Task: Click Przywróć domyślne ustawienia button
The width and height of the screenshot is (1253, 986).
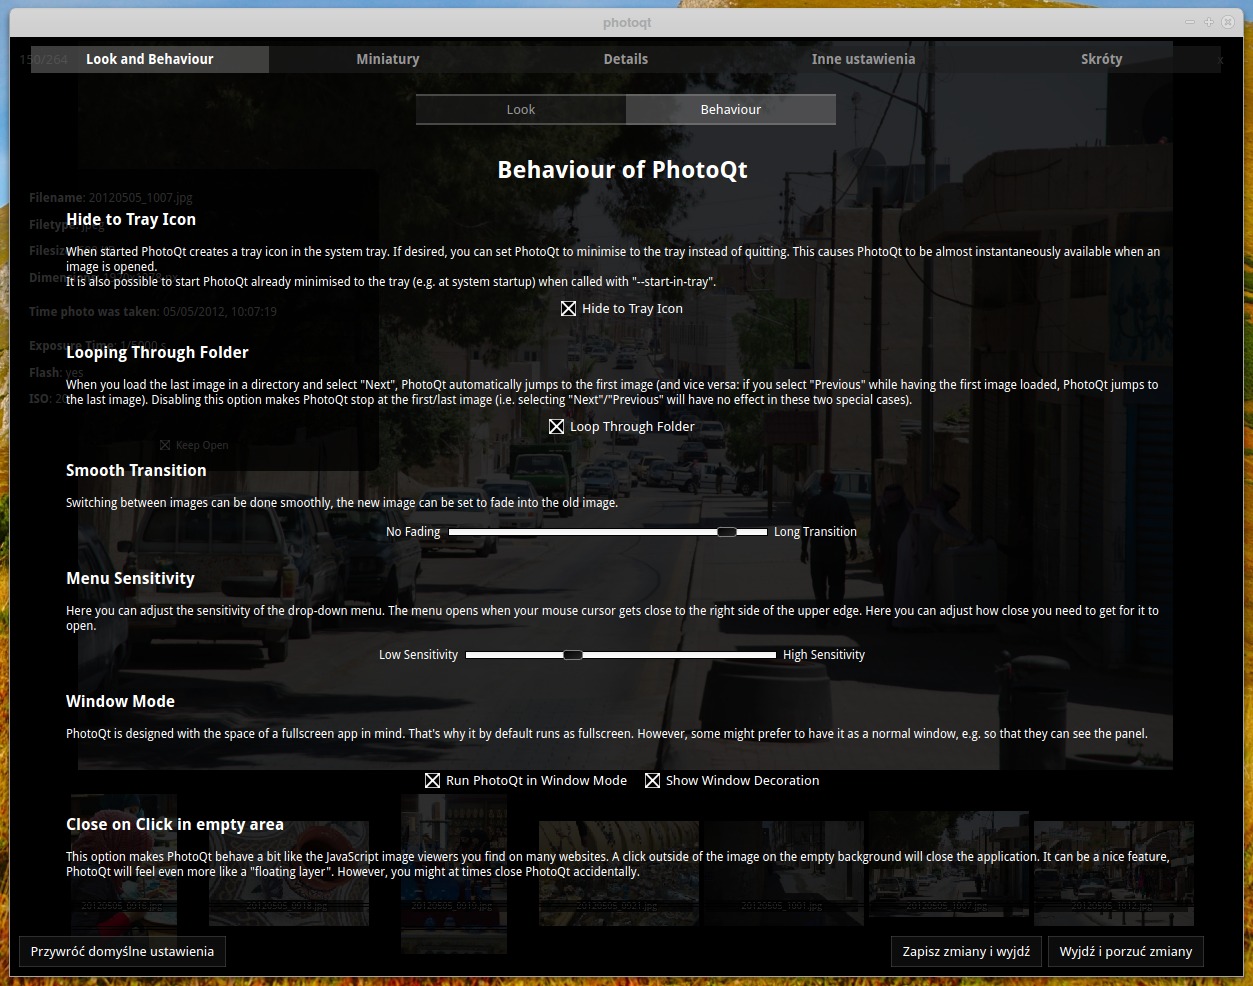Action: pyautogui.click(x=122, y=952)
